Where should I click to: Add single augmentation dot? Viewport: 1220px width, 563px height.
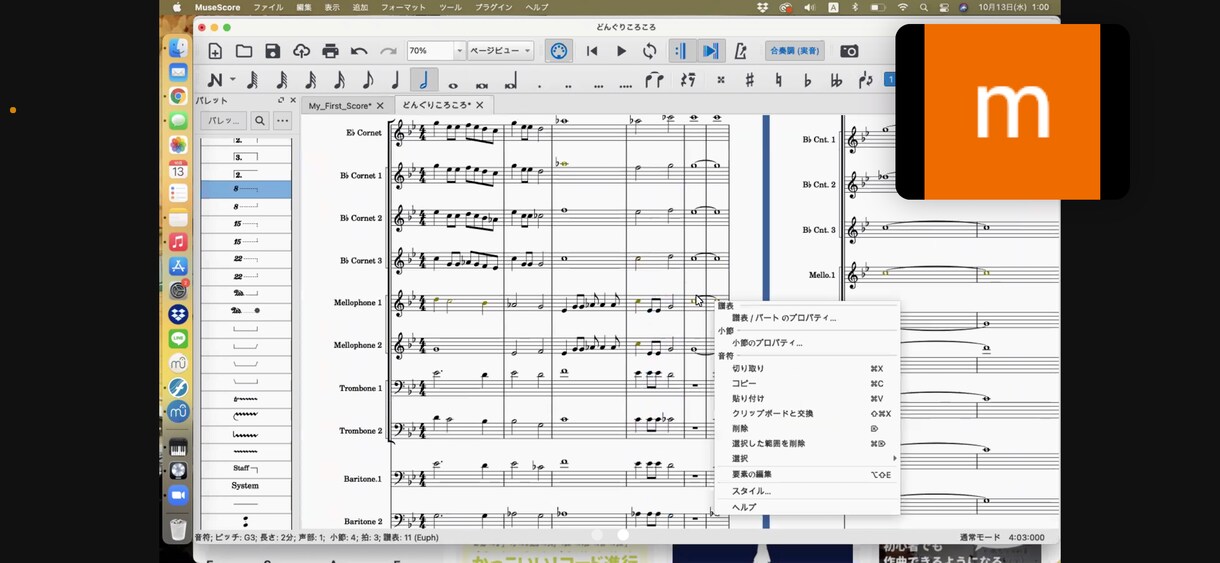[x=540, y=84]
